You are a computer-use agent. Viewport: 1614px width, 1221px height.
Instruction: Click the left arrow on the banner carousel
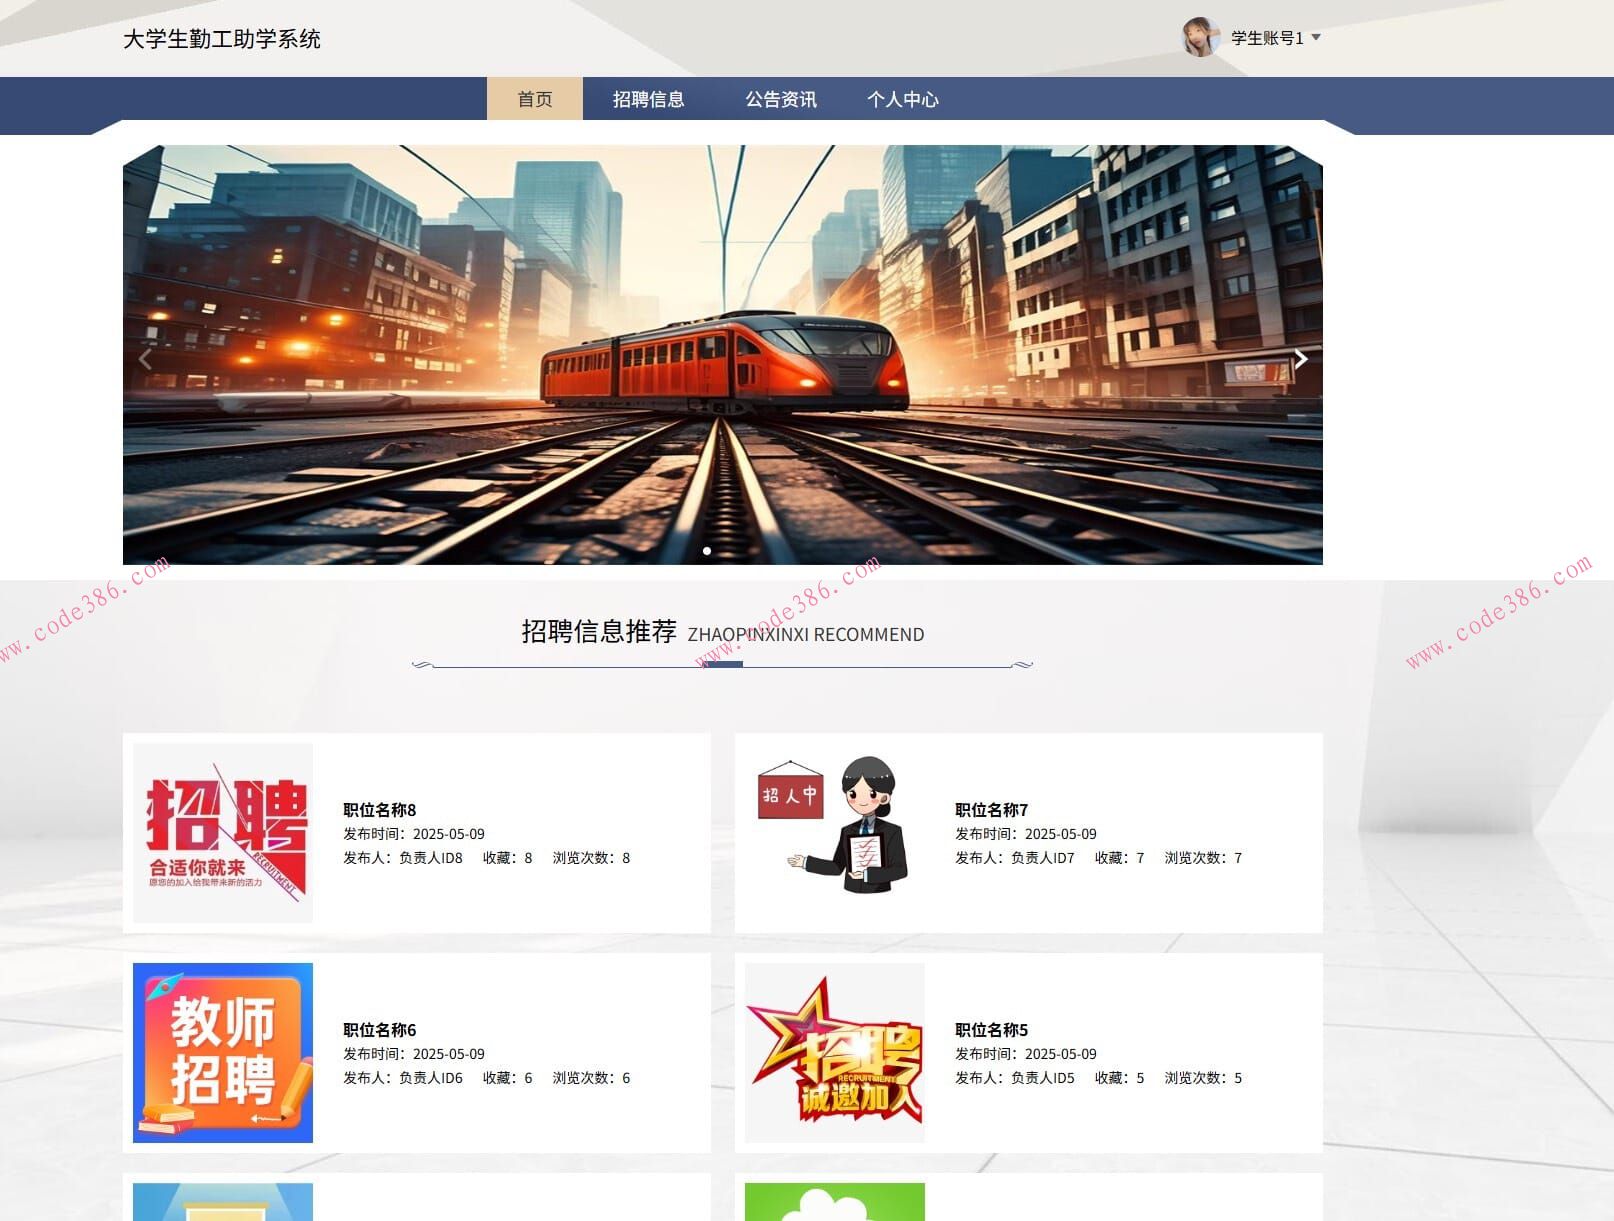[146, 359]
